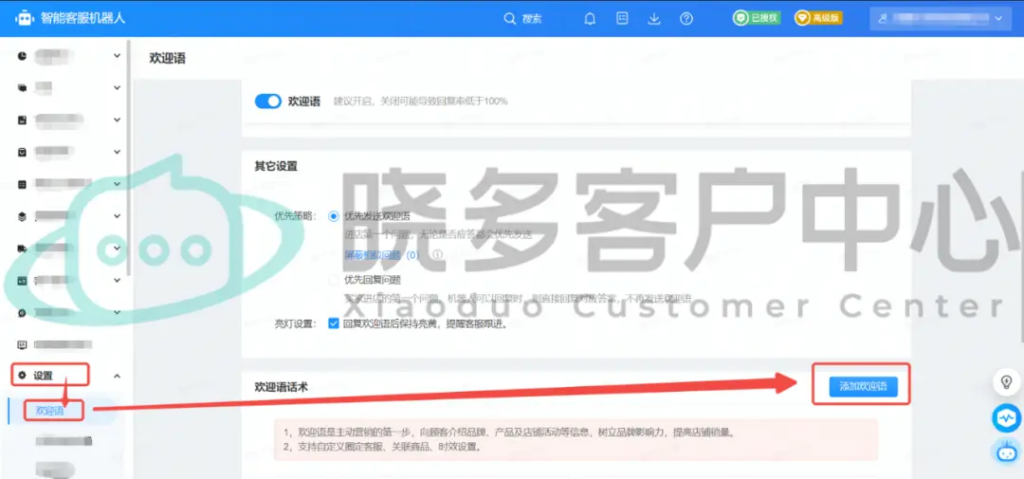This screenshot has height=479, width=1024.
Task: Open the floating pulse monitor button
Action: [1006, 418]
